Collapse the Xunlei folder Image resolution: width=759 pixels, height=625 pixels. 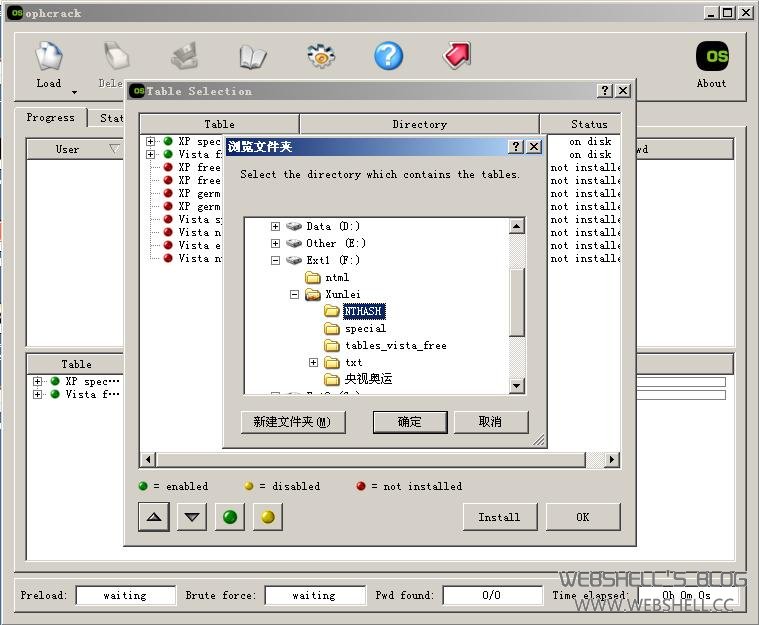pos(294,294)
